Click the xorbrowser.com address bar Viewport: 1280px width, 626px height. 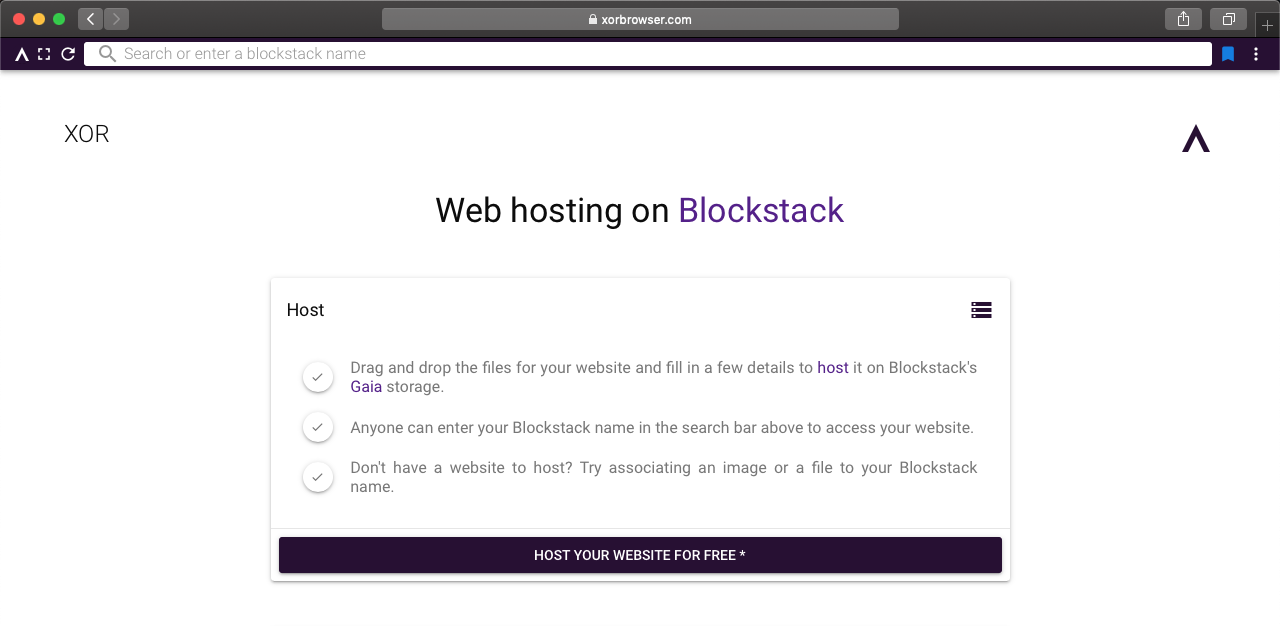[x=640, y=19]
